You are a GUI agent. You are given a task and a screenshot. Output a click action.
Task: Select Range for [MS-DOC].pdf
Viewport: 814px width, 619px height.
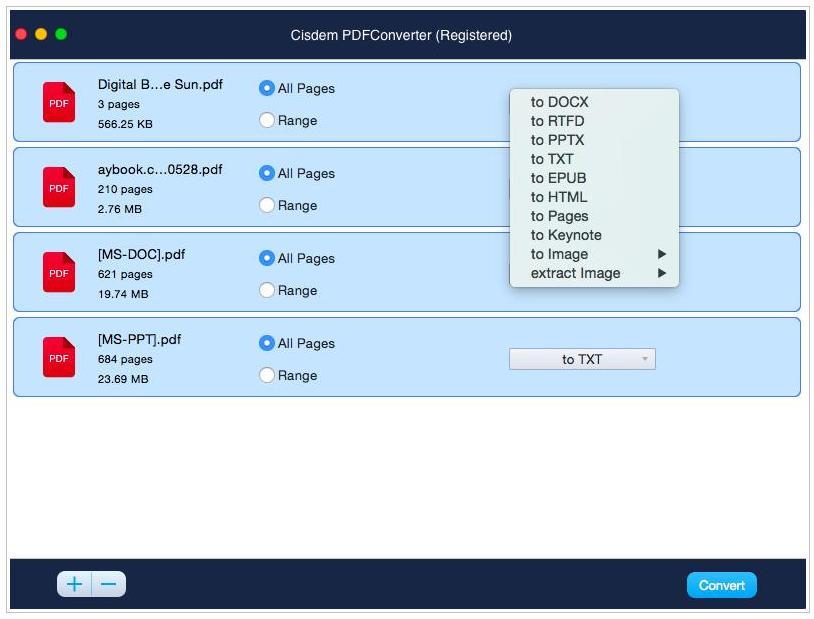point(266,290)
